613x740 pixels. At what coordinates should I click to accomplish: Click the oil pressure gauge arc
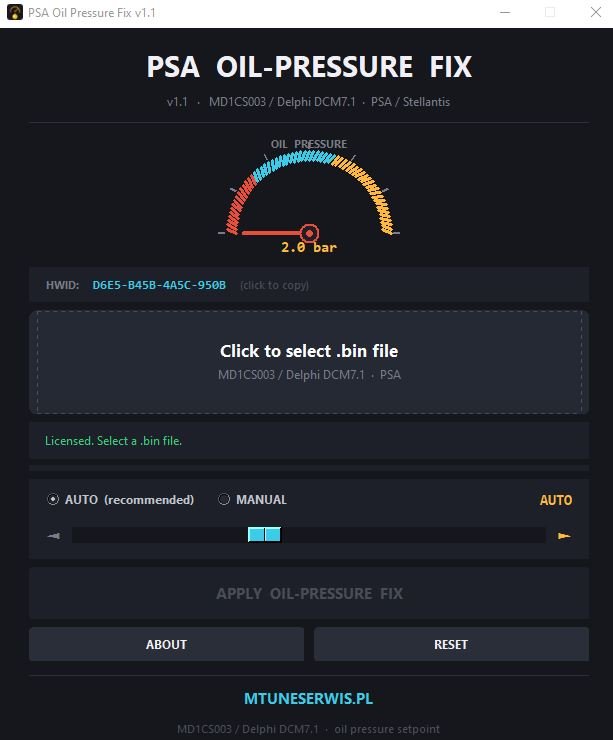click(309, 193)
